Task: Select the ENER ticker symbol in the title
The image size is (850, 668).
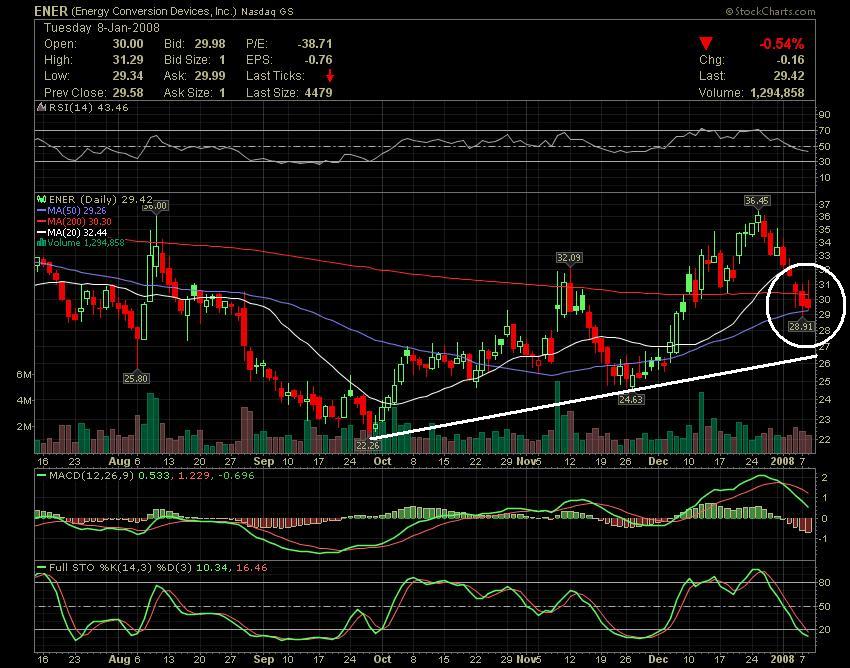Action: point(51,11)
